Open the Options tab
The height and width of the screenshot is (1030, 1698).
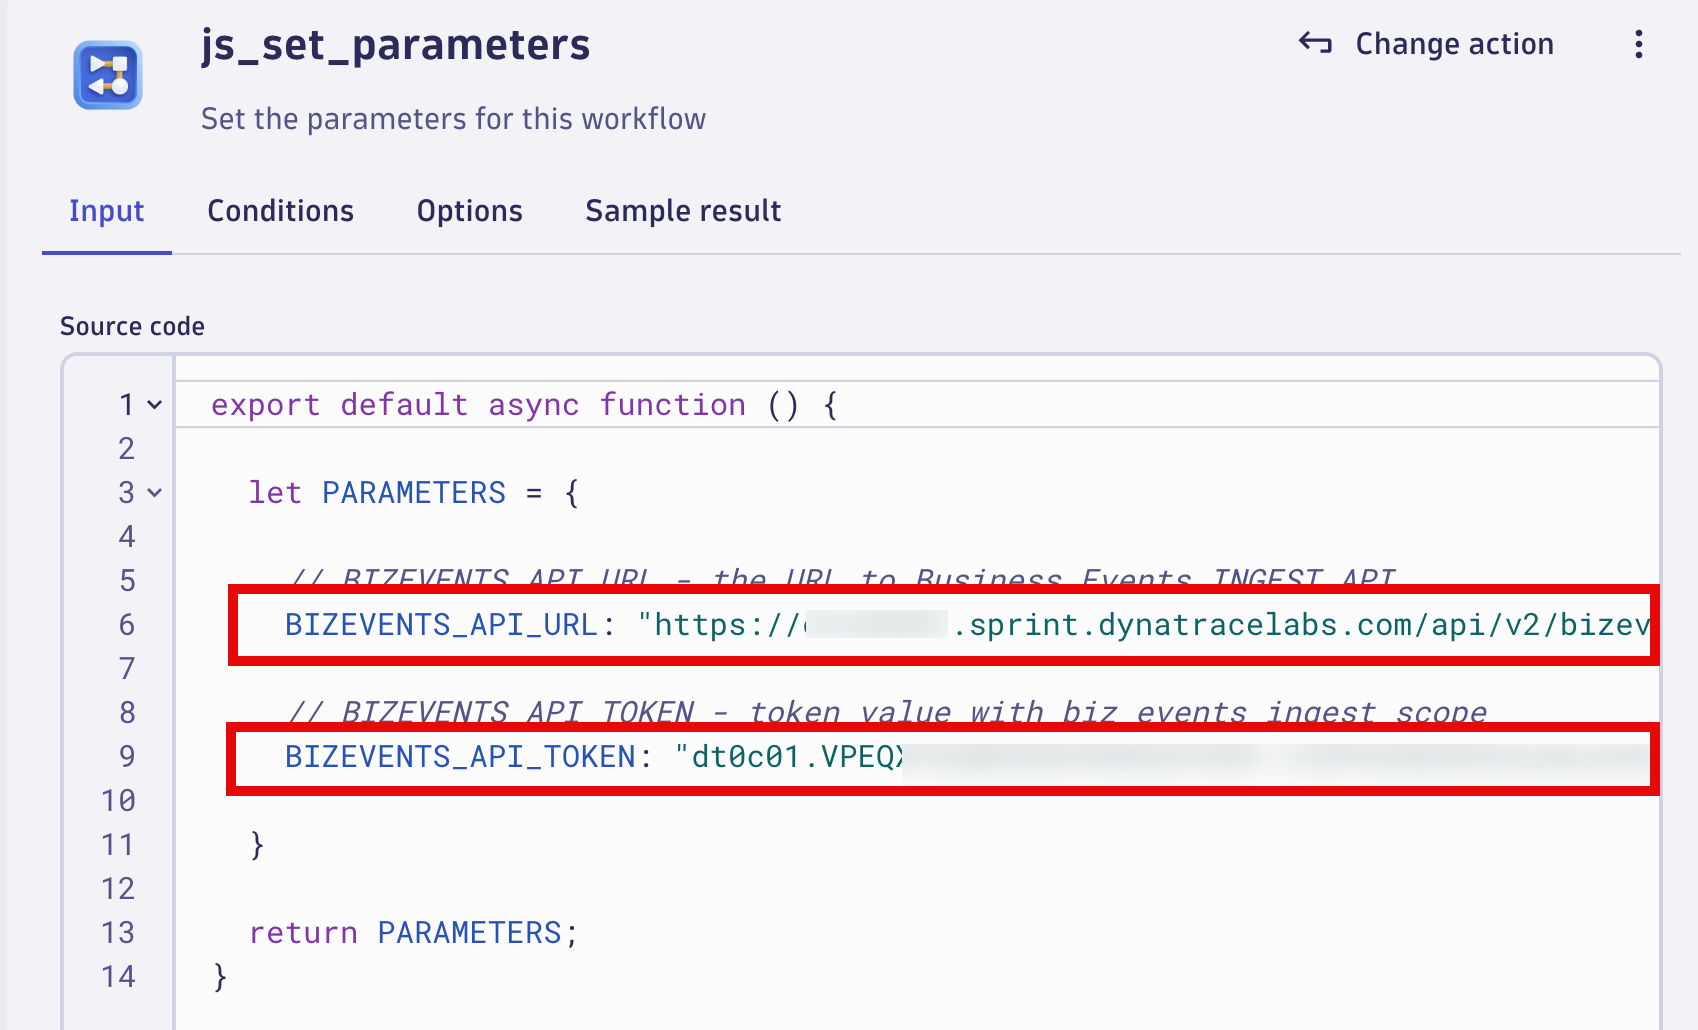[470, 211]
